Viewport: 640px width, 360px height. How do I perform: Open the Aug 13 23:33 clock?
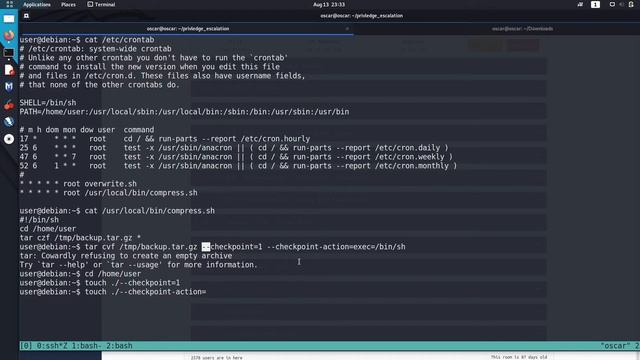pyautogui.click(x=329, y=4)
